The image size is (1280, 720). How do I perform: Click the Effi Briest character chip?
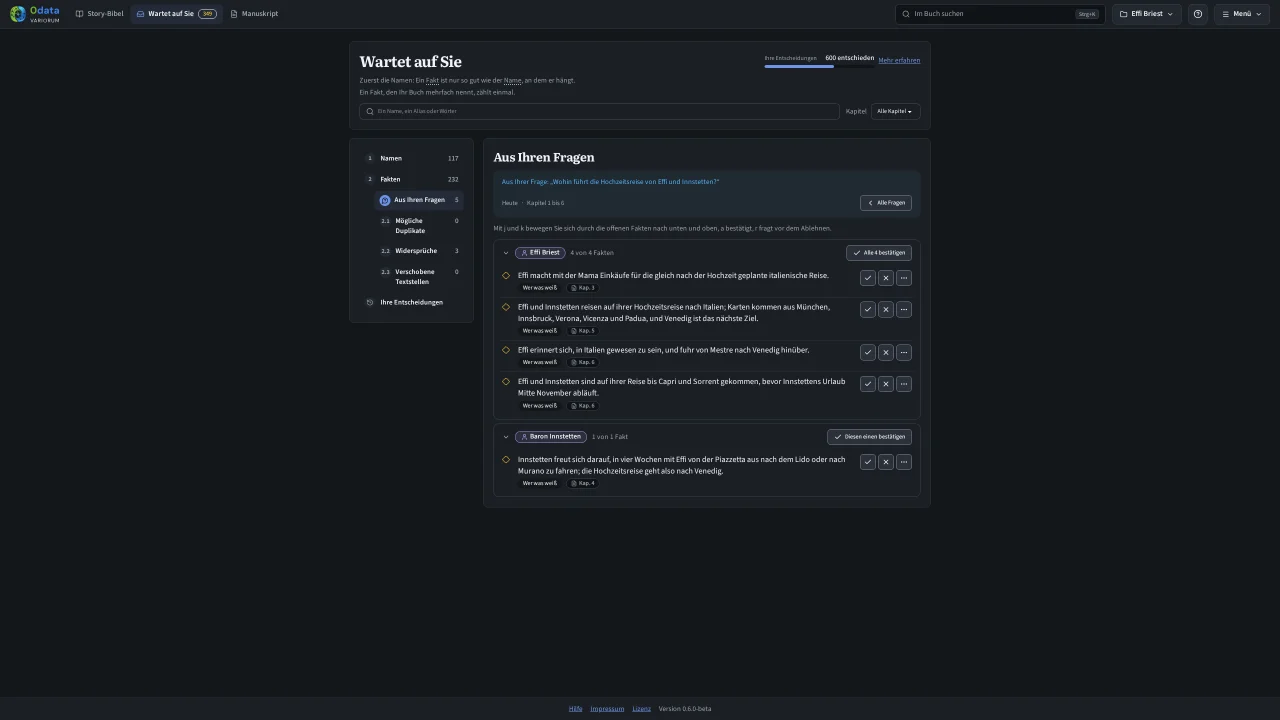click(540, 253)
